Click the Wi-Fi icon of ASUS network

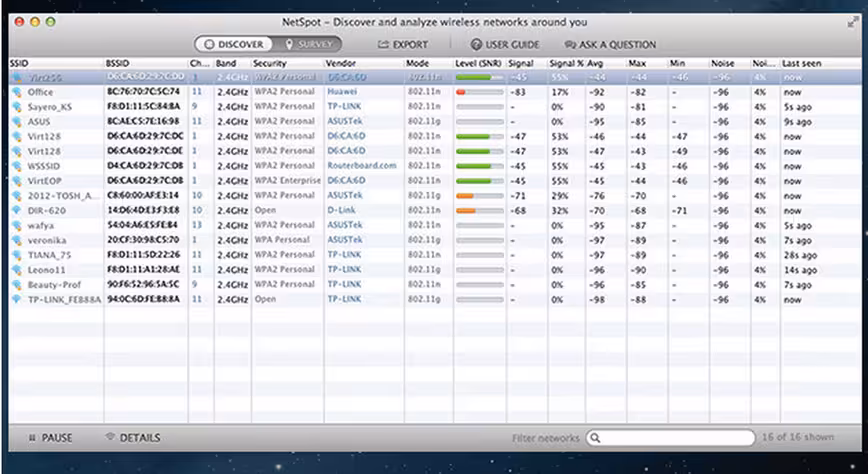click(17, 121)
